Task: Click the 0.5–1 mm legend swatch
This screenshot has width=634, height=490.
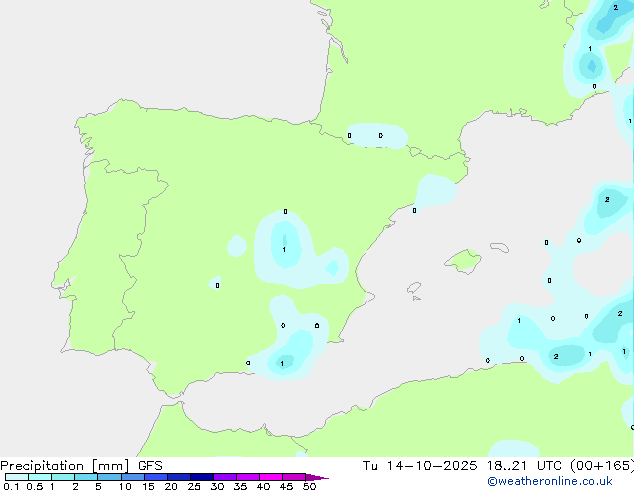Action: [40, 477]
